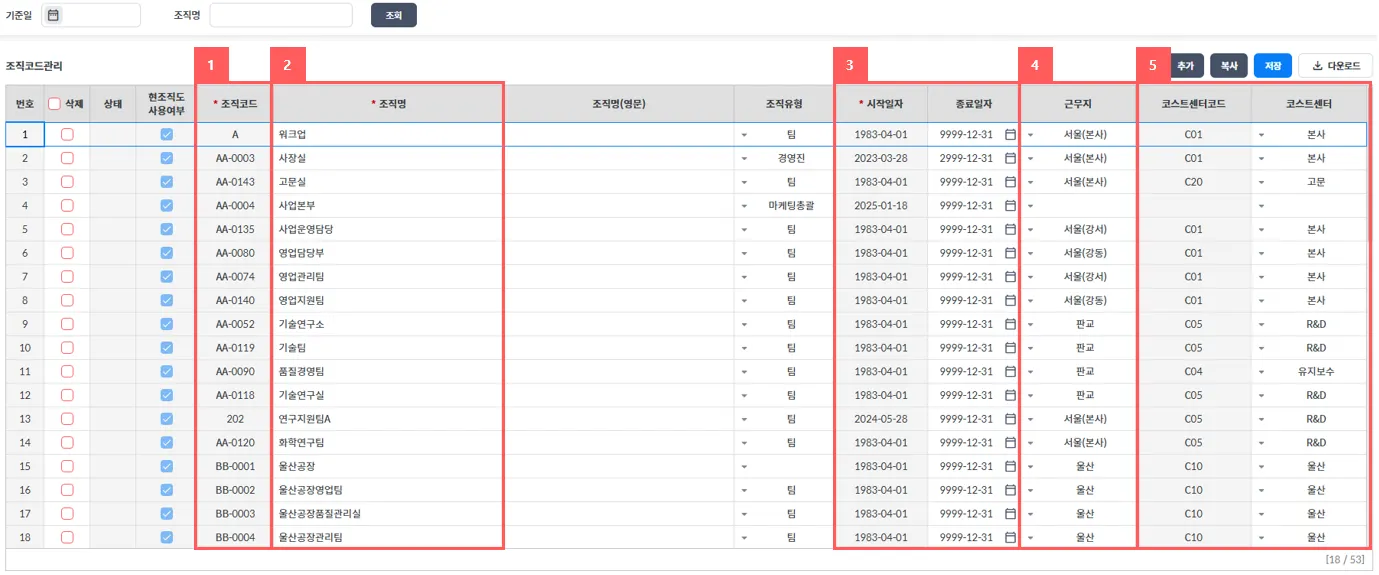Open end-date calendar icon for 사업운영담당 row
1379x575 pixels.
(1010, 229)
